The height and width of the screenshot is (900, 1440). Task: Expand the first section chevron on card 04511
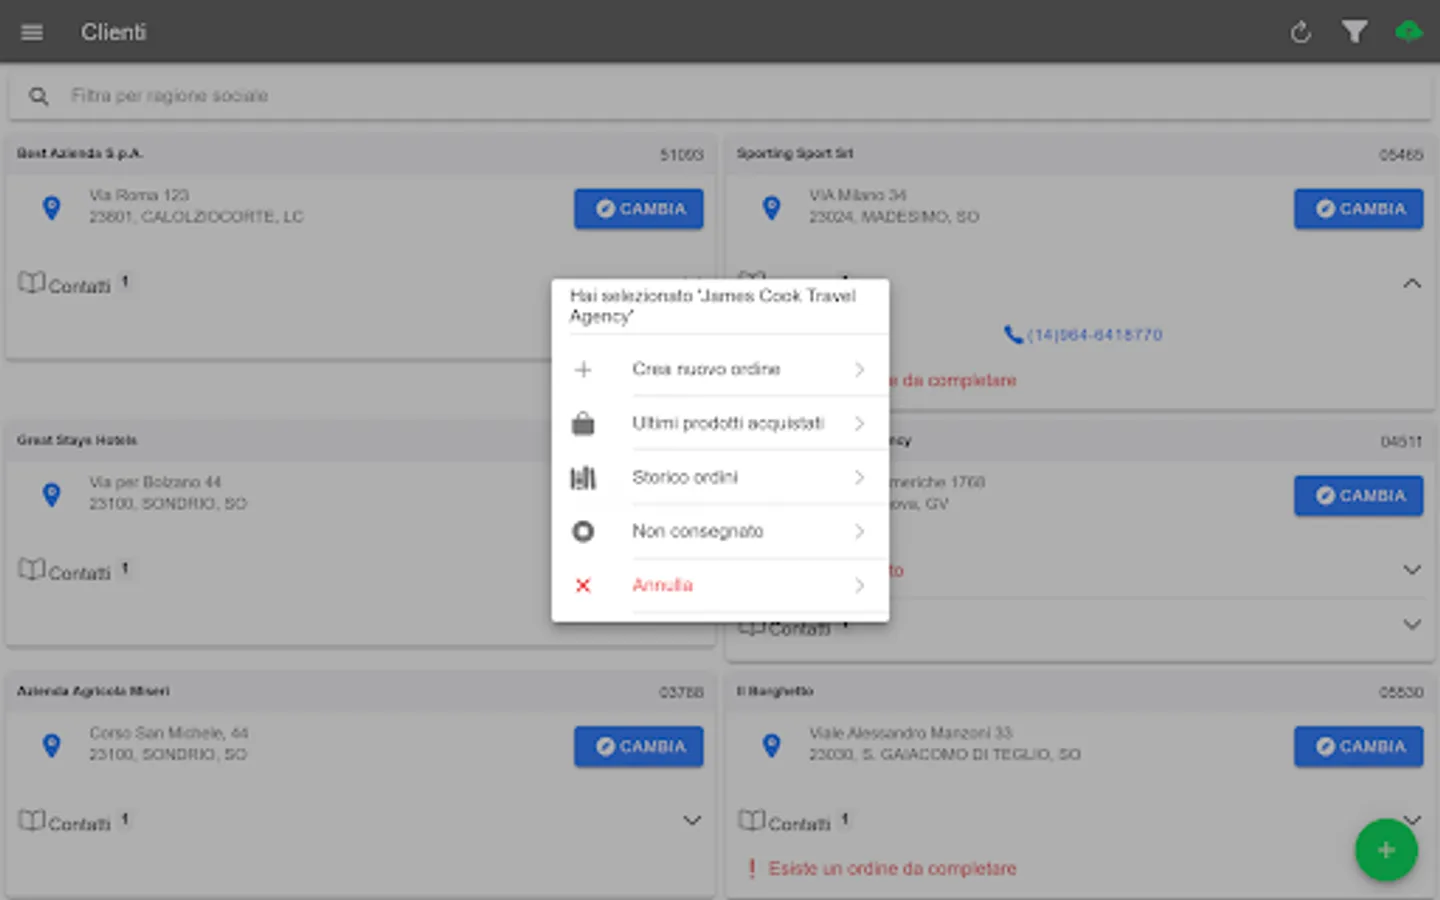click(1411, 570)
